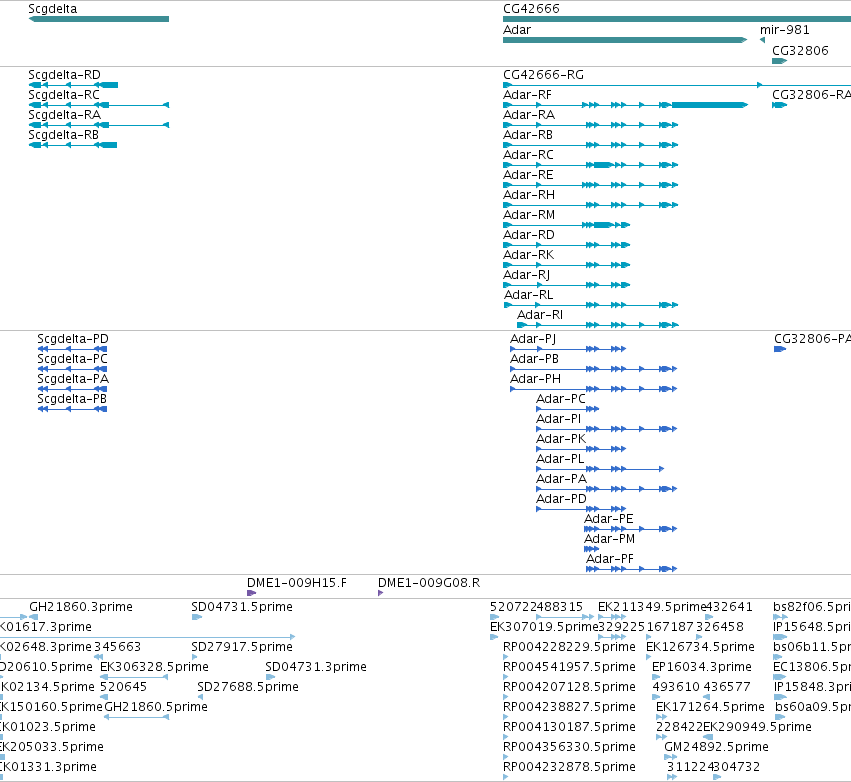The image size is (851, 782).
Task: Click the DME1-009G08.R feature label
Action: tap(429, 583)
